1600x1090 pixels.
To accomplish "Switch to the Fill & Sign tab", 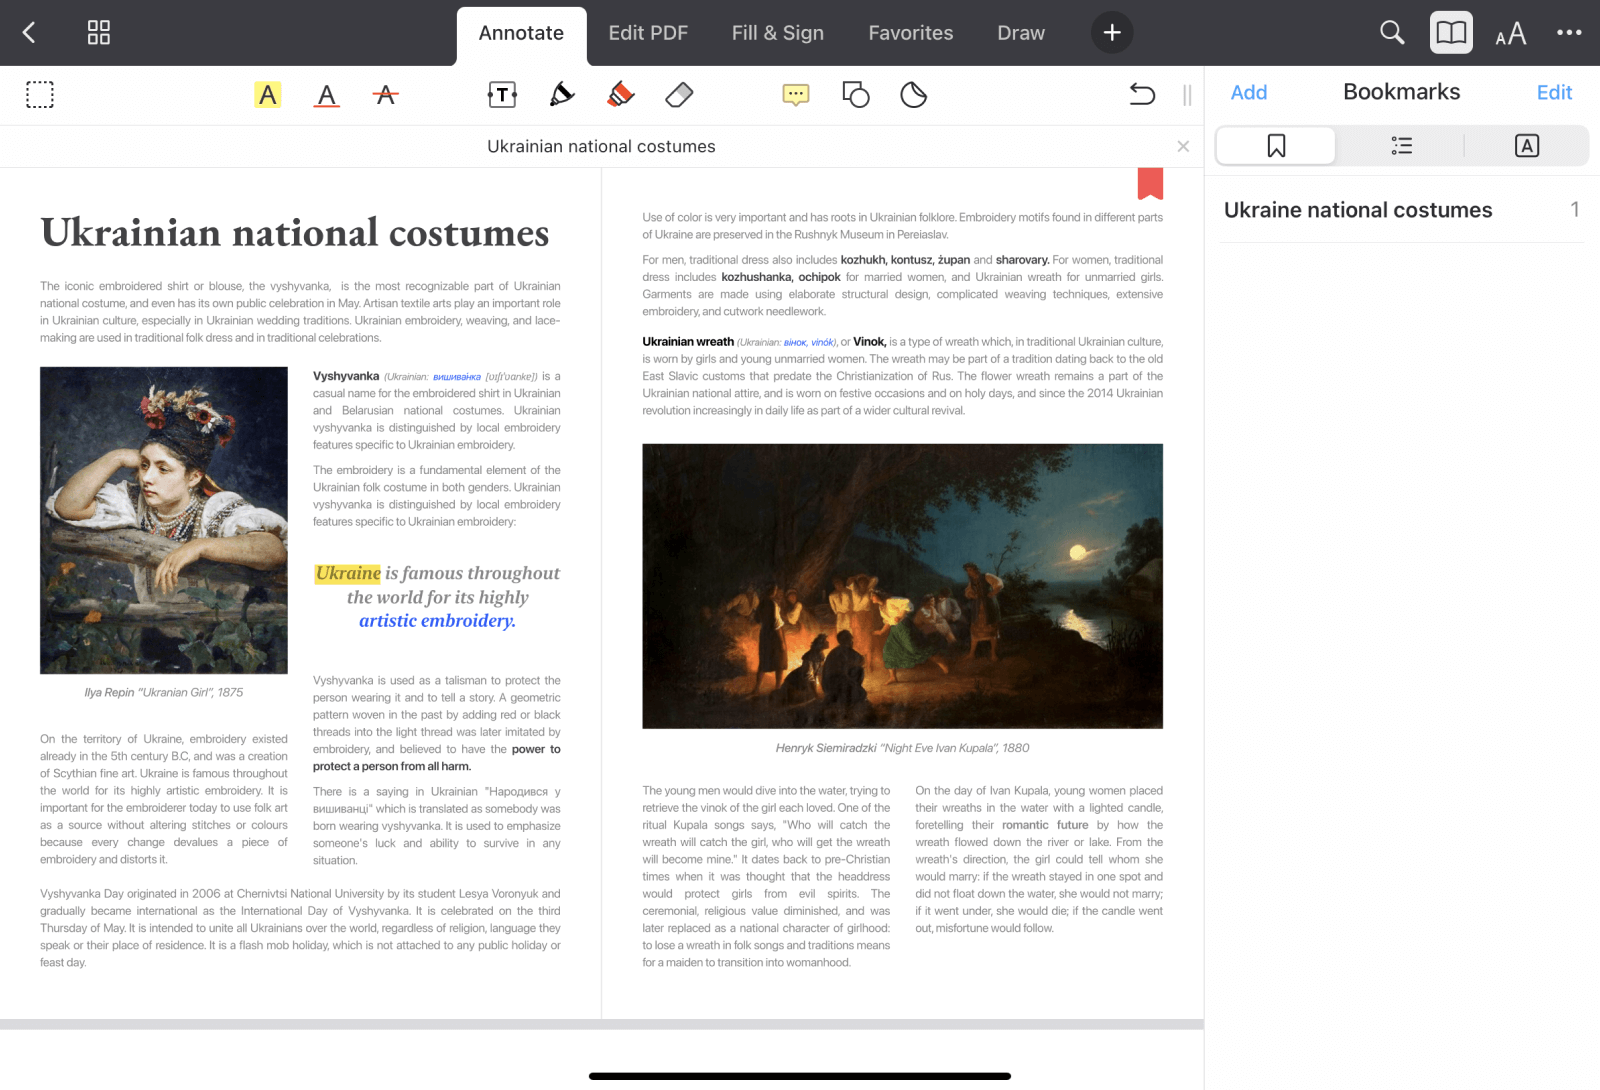I will pyautogui.click(x=778, y=33).
